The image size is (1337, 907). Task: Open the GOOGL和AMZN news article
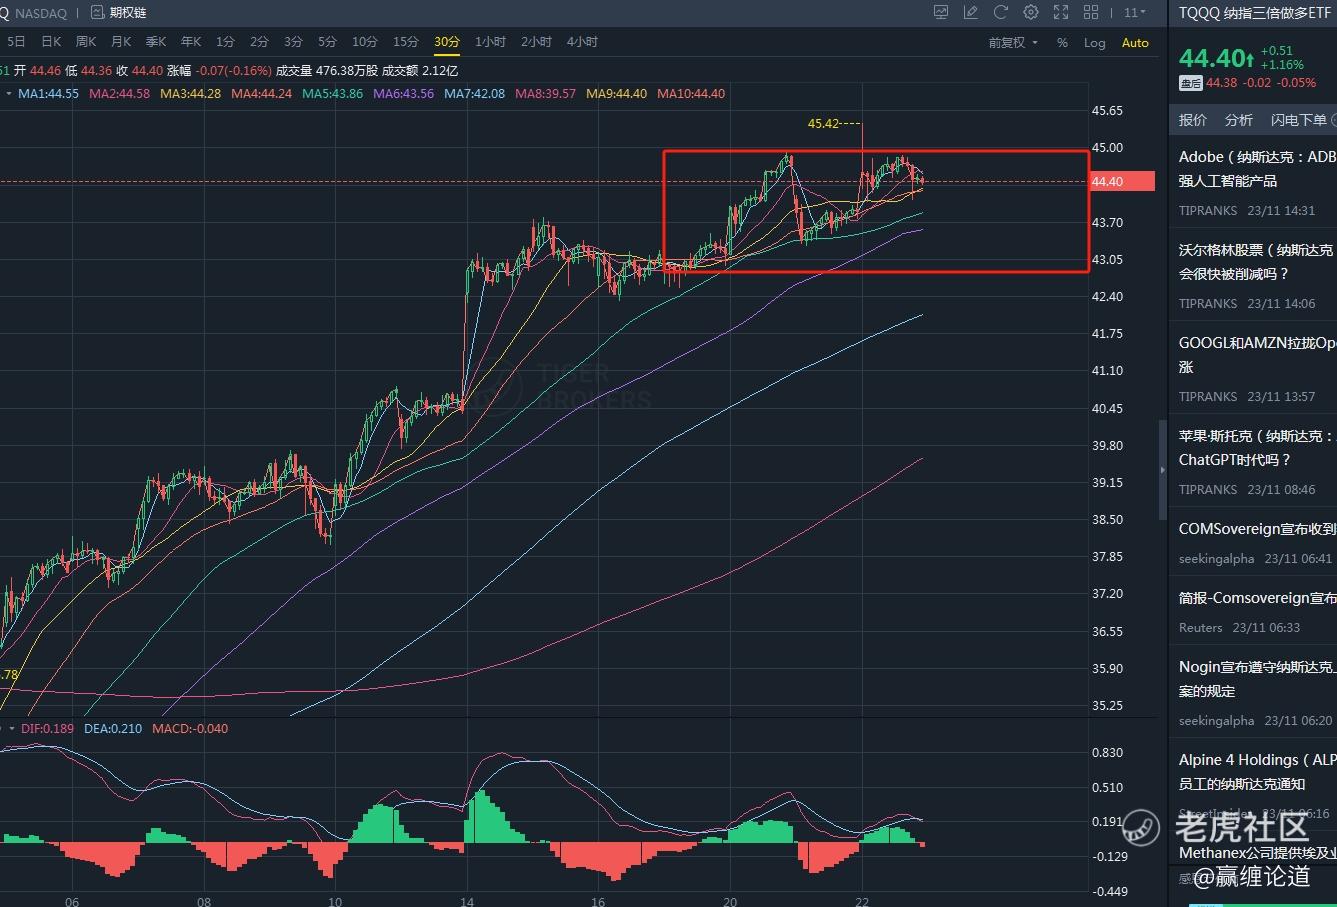click(x=1253, y=369)
